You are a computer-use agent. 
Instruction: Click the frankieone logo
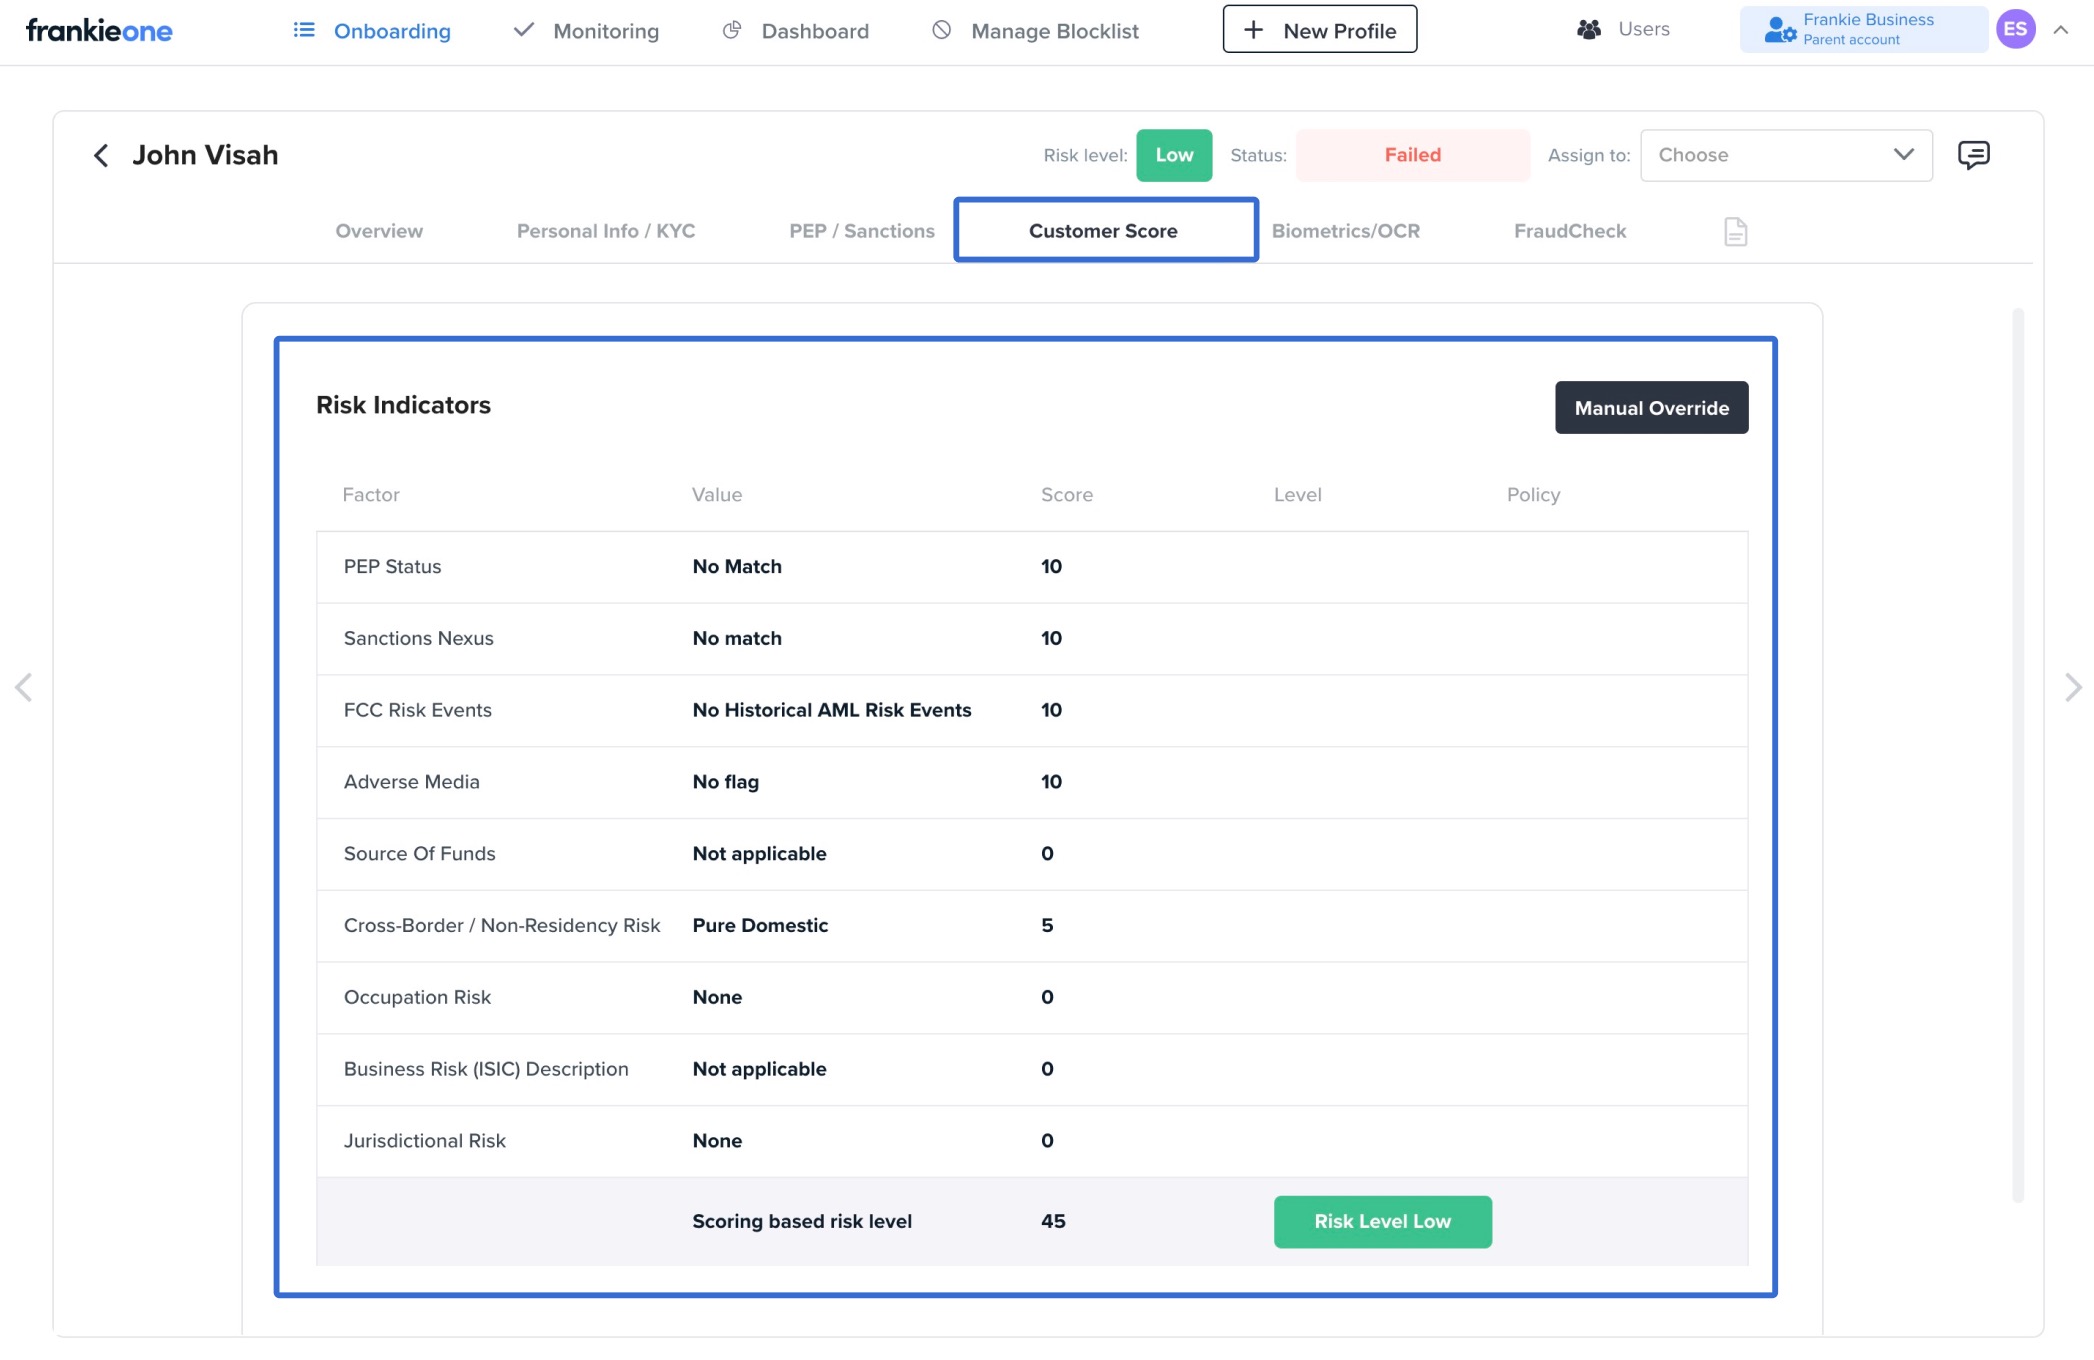tap(99, 30)
